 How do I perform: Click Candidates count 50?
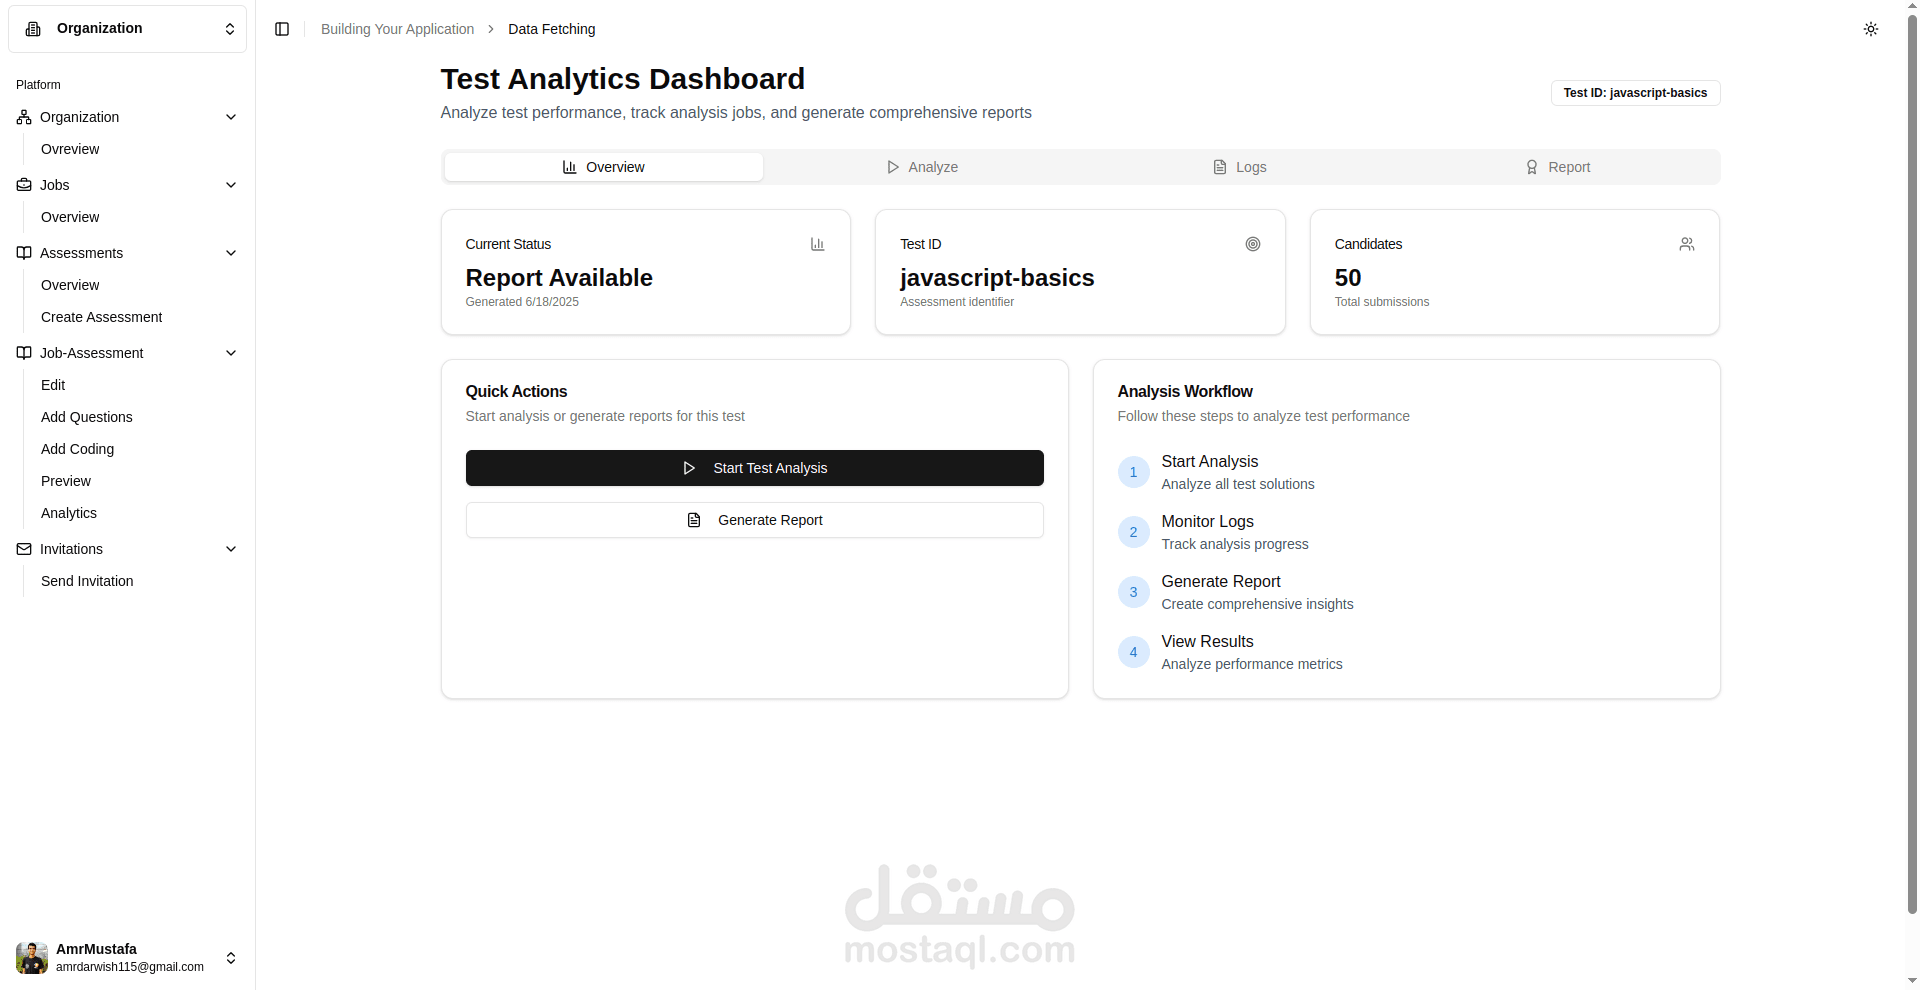tap(1348, 278)
